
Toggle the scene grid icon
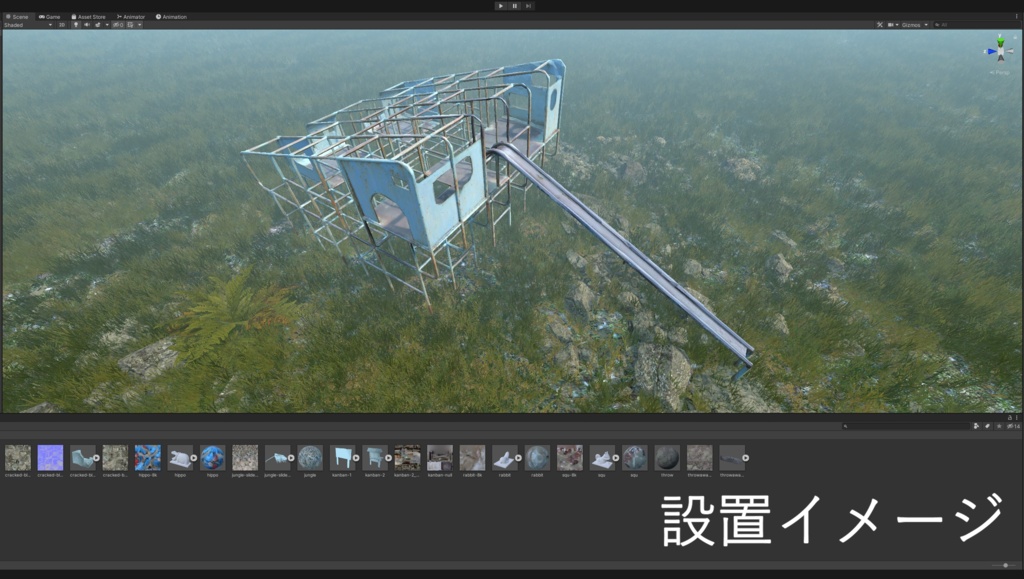[131, 25]
